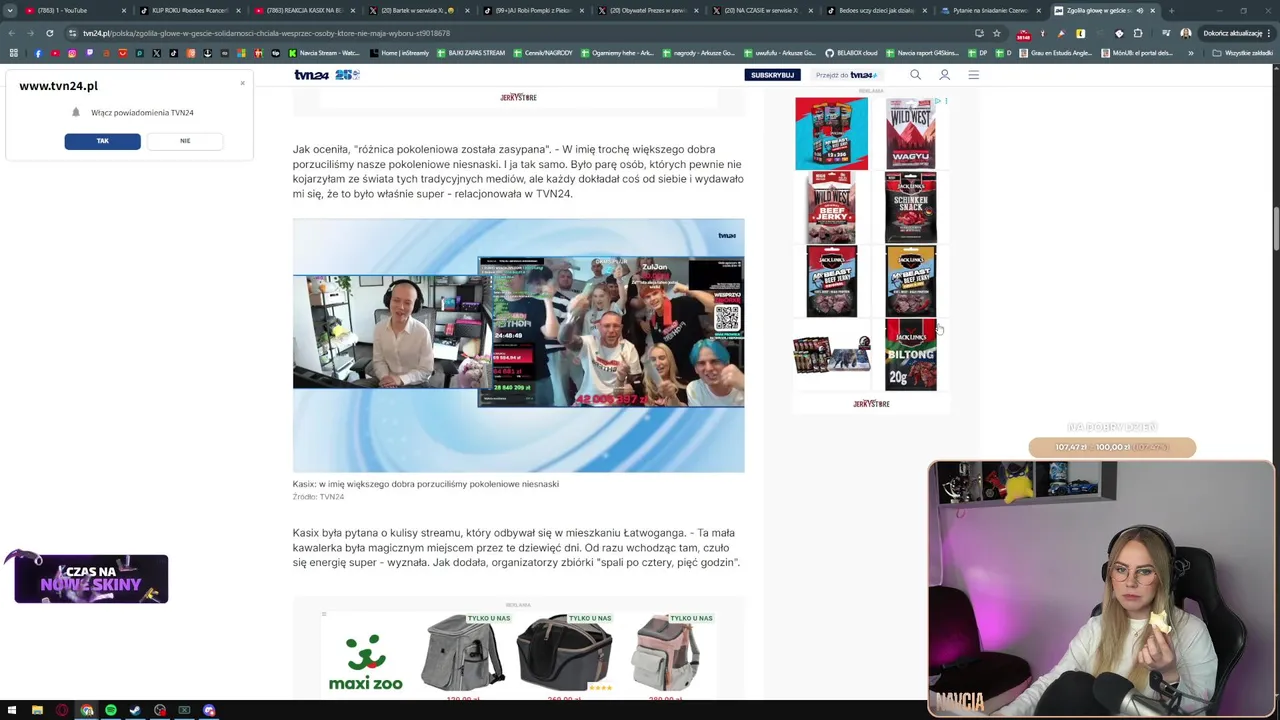Open the apps grid icon in bookmarks bar
Viewport: 1280px width, 720px height.
click(x=13, y=53)
